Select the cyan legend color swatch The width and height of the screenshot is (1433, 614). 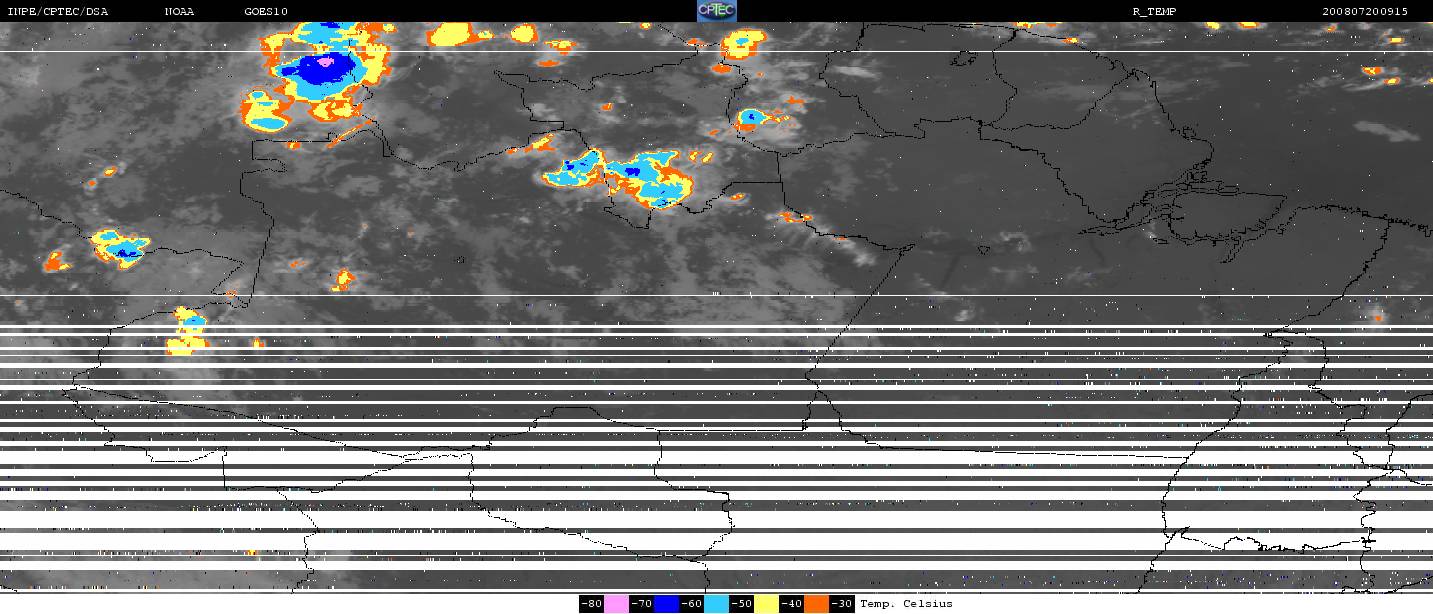[717, 604]
